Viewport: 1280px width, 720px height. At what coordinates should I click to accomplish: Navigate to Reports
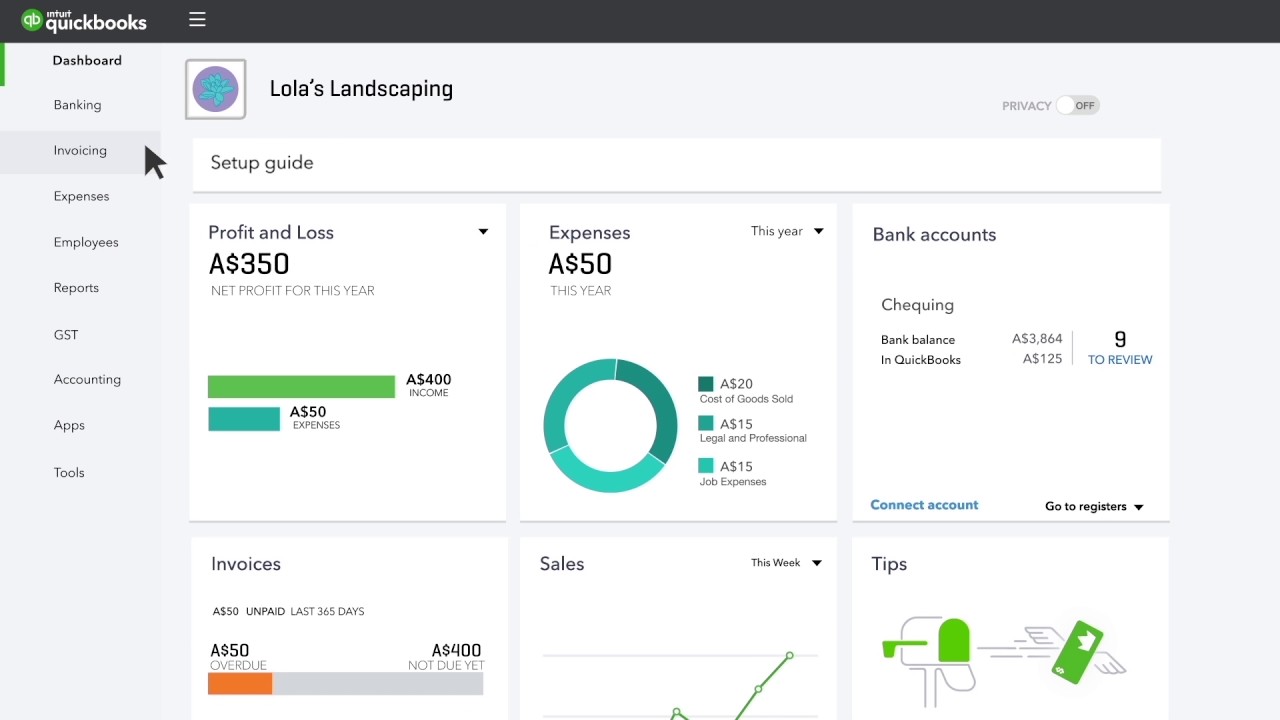click(76, 288)
